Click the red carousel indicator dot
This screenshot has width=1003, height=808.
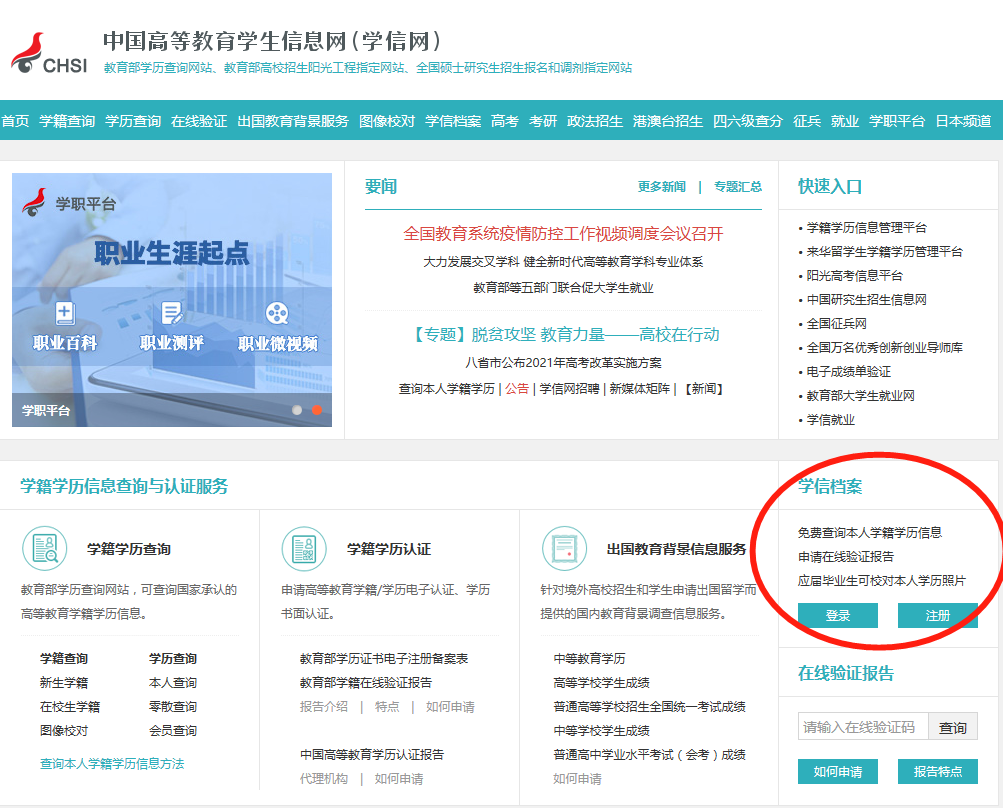coord(317,409)
